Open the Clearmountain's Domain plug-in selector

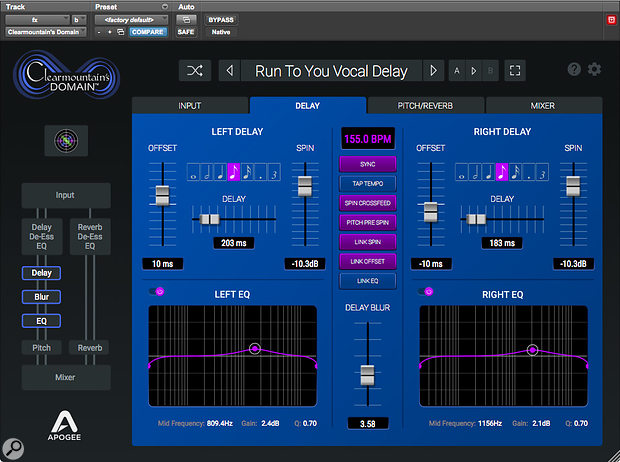(46, 32)
